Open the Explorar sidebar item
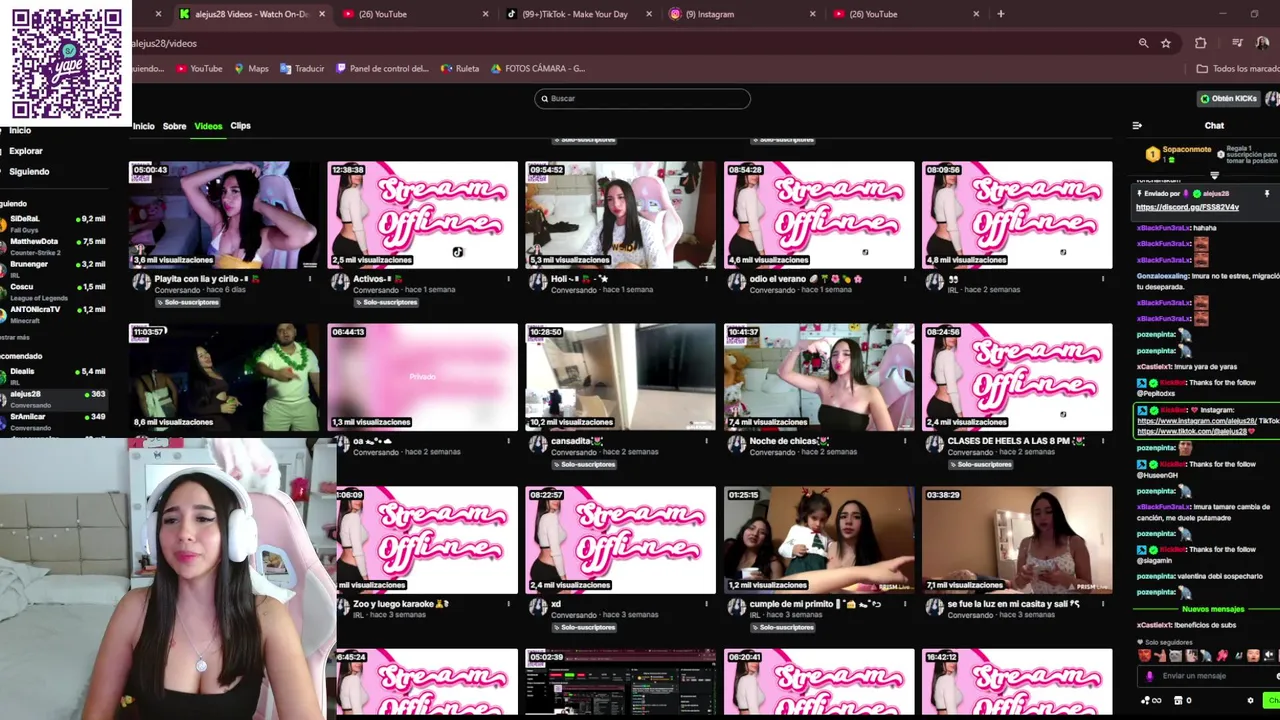Image resolution: width=1280 pixels, height=720 pixels. [26, 151]
